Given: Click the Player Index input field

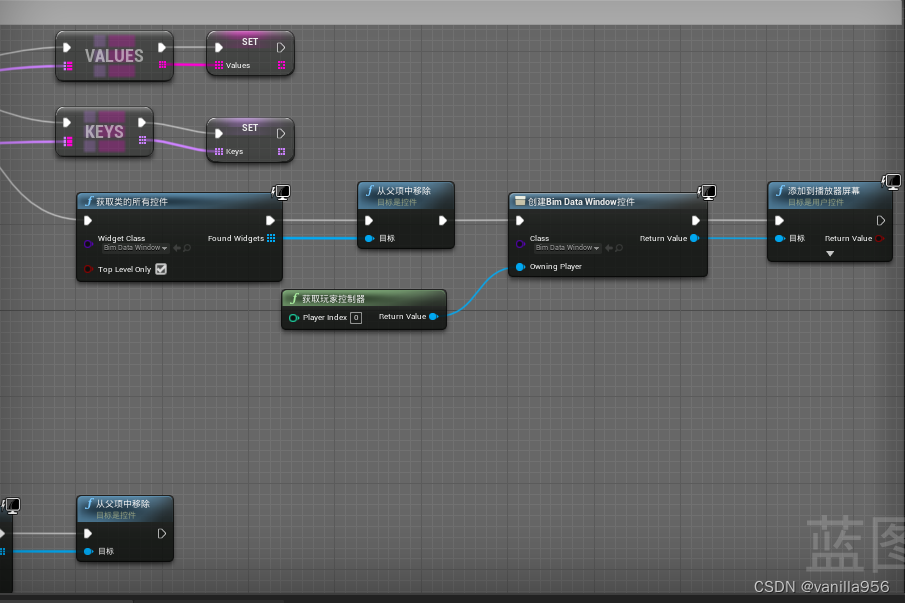Looking at the screenshot, I should click(355, 317).
